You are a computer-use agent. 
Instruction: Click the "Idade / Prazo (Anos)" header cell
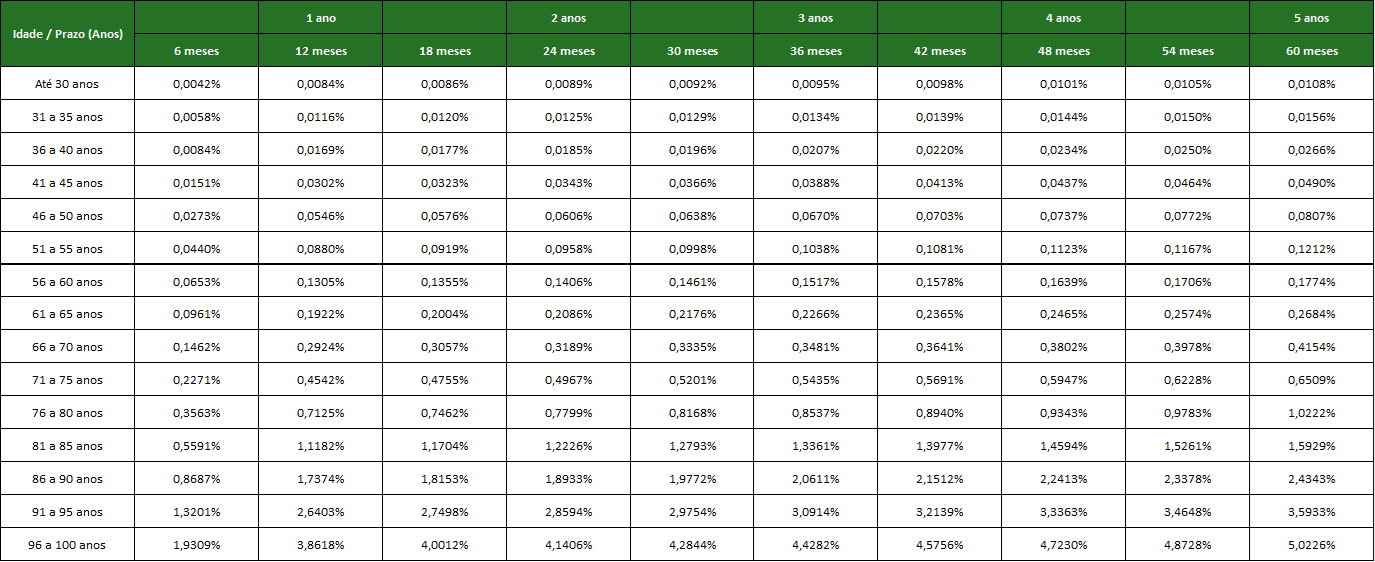pos(67,34)
